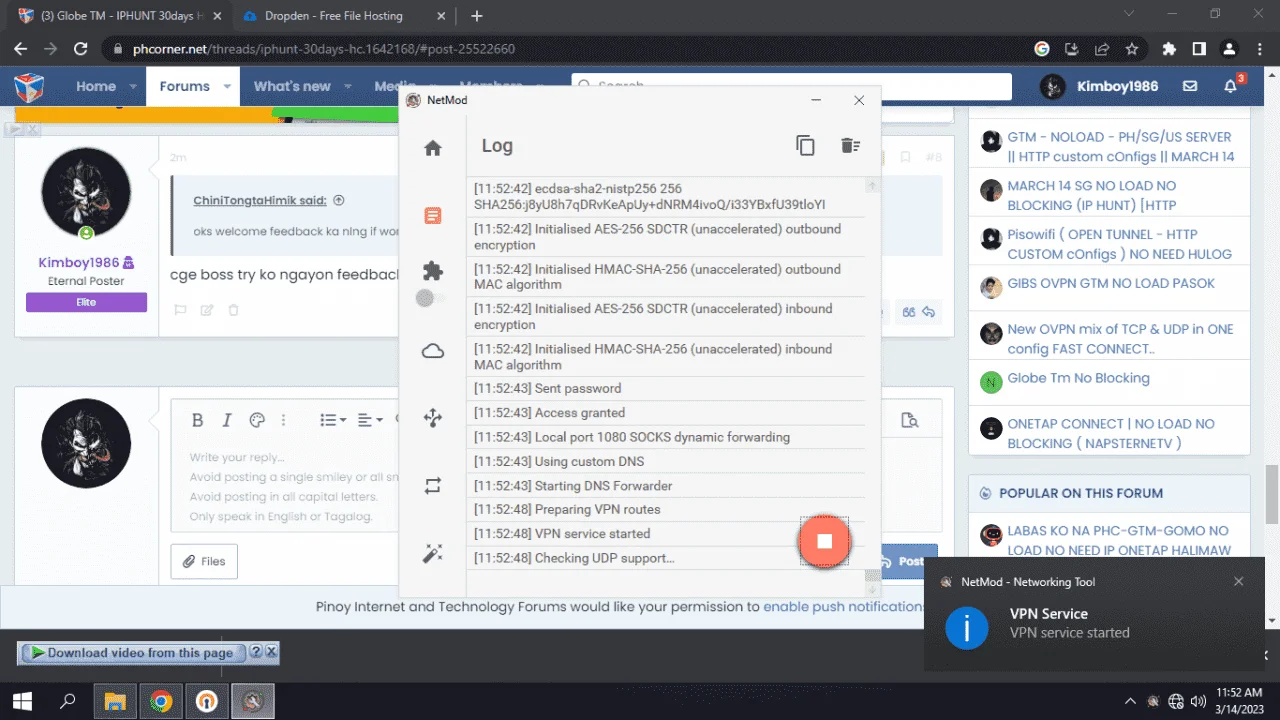Expand the alignment dropdown in reply editor
Viewport: 1280px width, 720px height.
point(370,420)
